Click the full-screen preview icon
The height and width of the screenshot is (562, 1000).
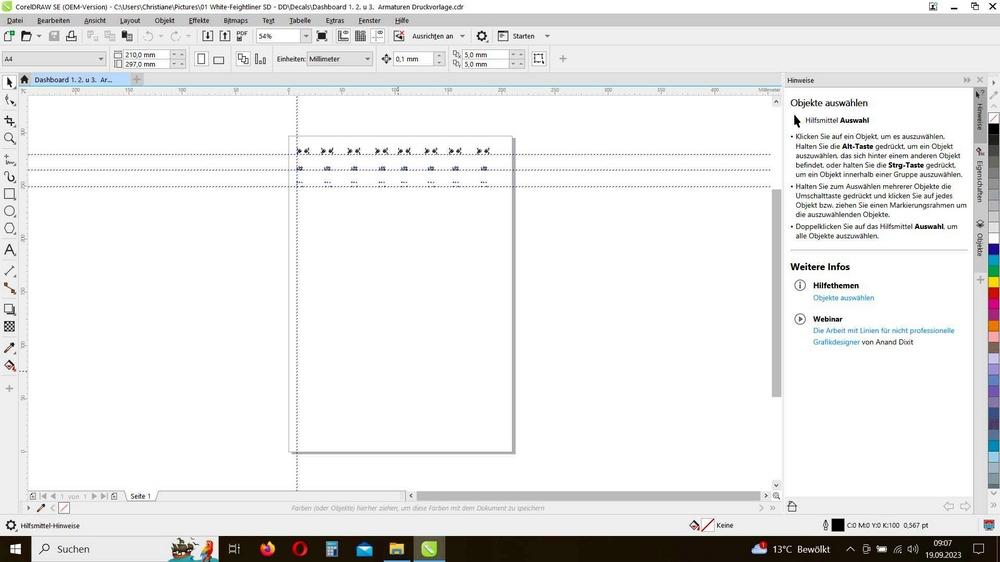pos(321,36)
